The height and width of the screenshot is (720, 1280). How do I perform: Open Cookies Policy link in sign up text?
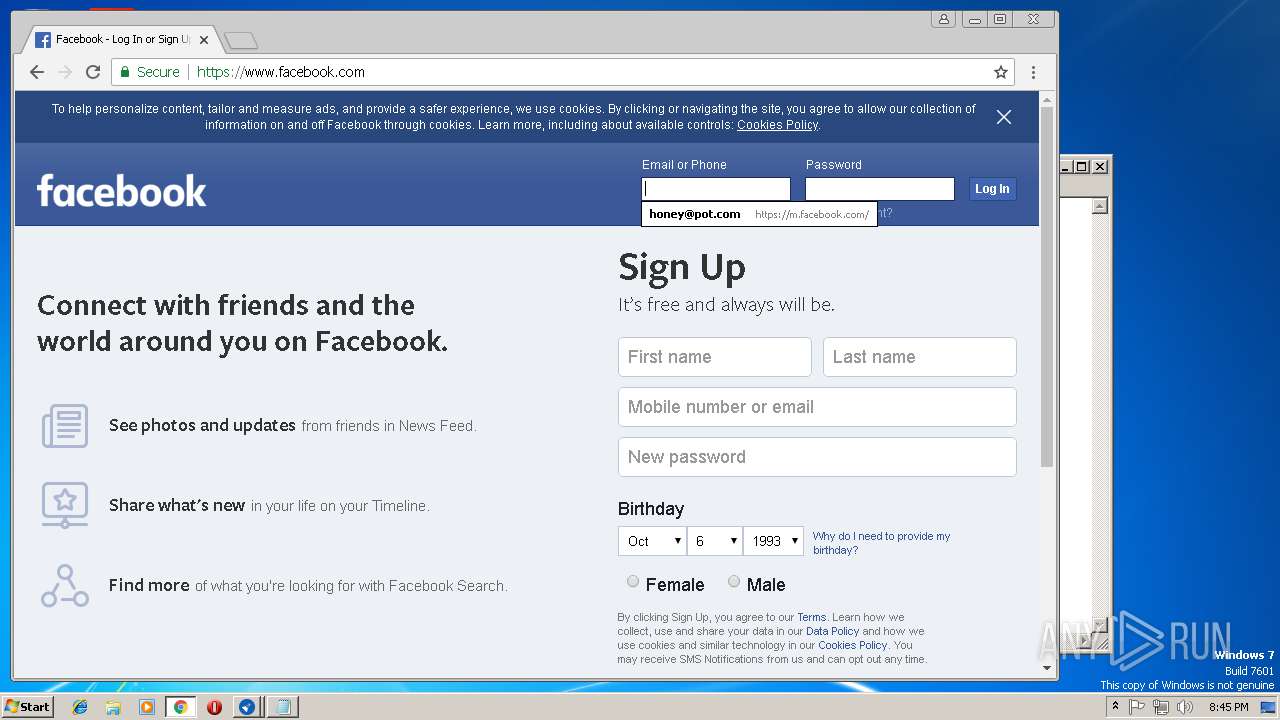pyautogui.click(x=852, y=645)
